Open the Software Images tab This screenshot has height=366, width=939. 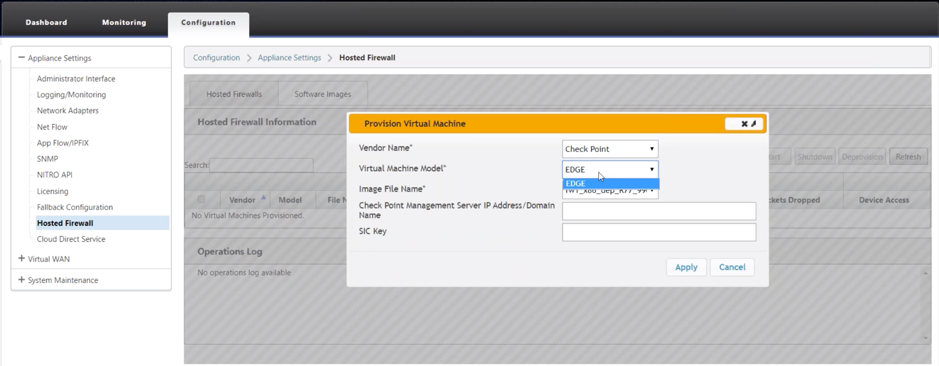pyautogui.click(x=323, y=94)
